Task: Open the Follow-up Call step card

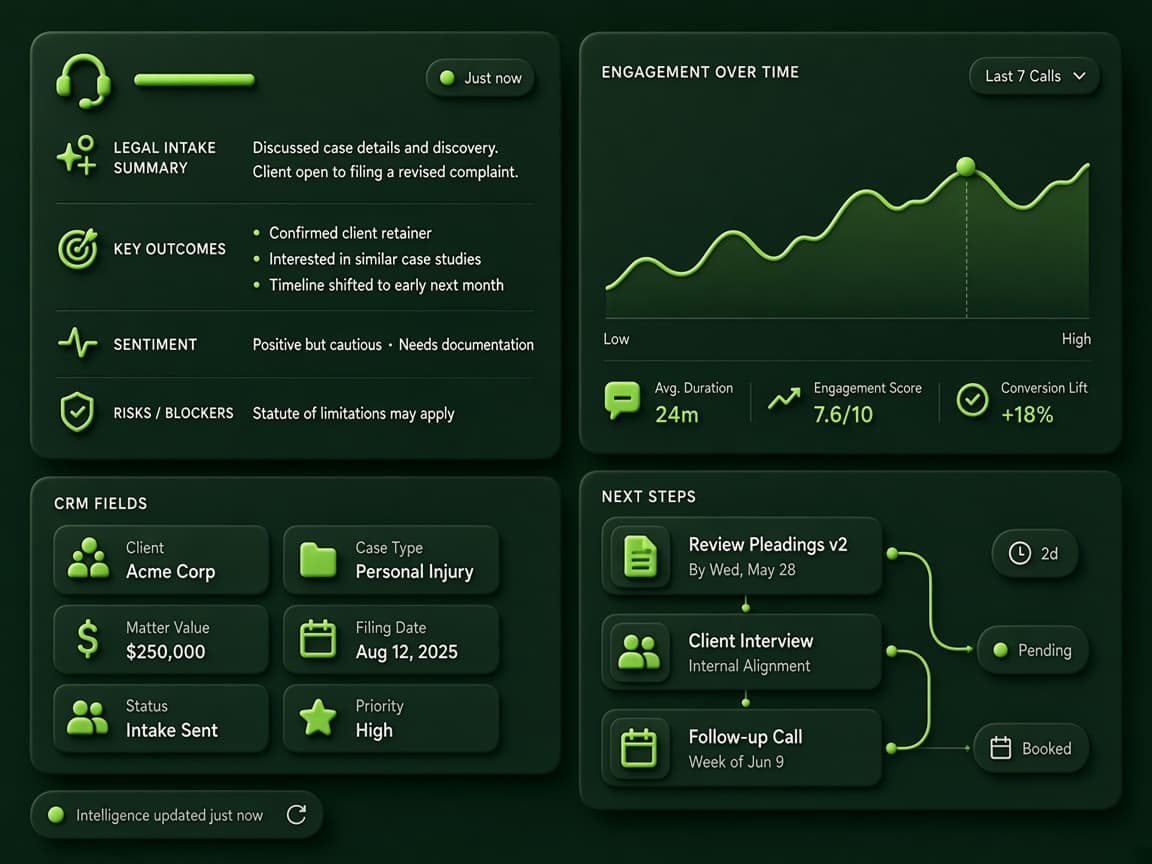Action: coord(741,748)
